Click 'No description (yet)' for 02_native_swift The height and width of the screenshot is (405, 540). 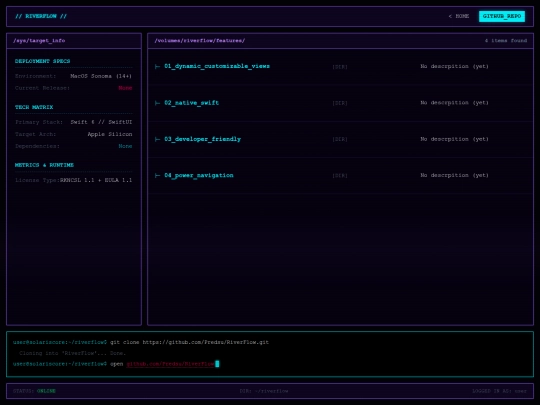tap(454, 103)
